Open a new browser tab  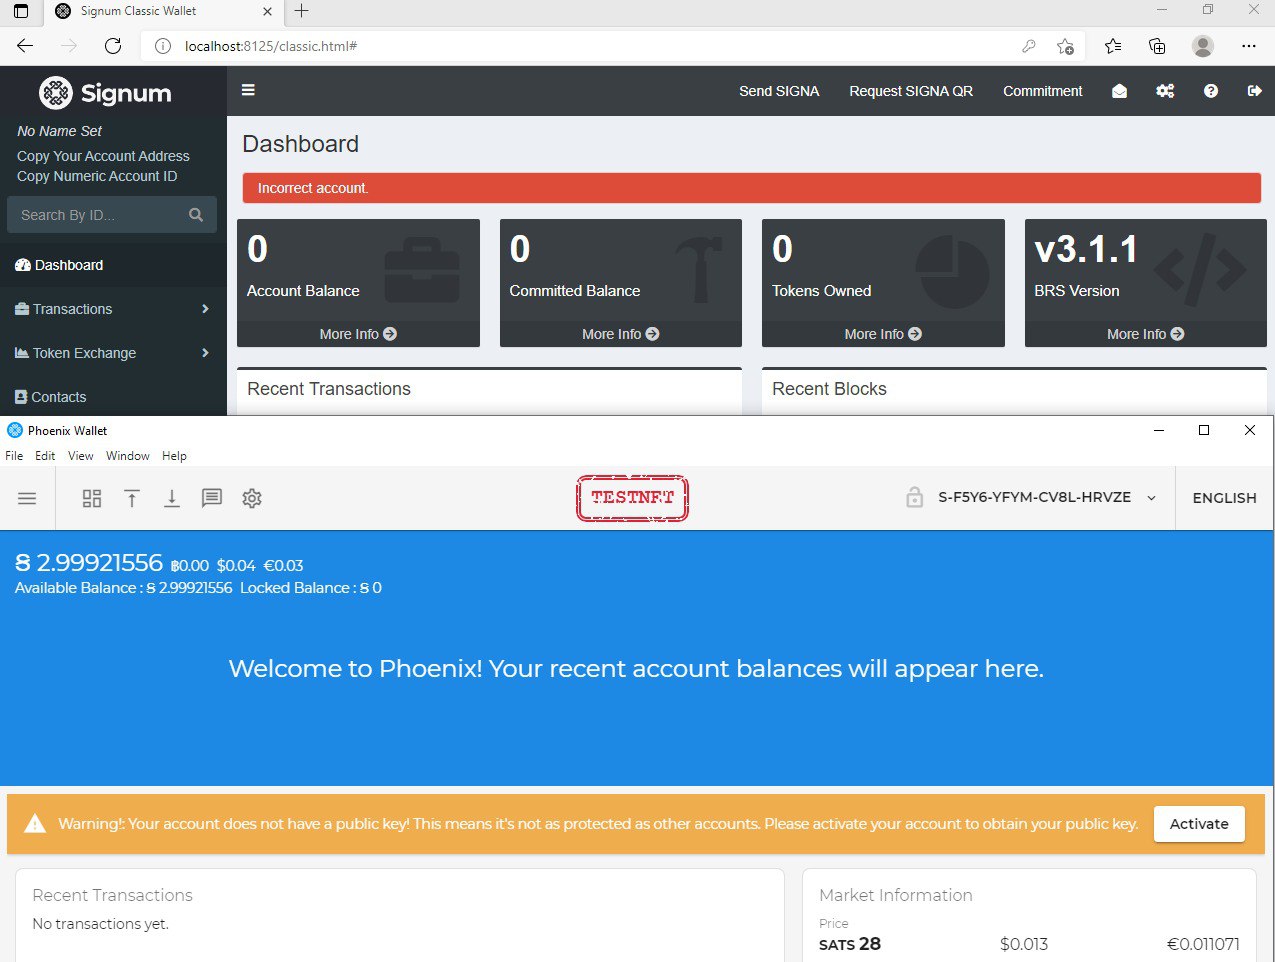[x=301, y=11]
